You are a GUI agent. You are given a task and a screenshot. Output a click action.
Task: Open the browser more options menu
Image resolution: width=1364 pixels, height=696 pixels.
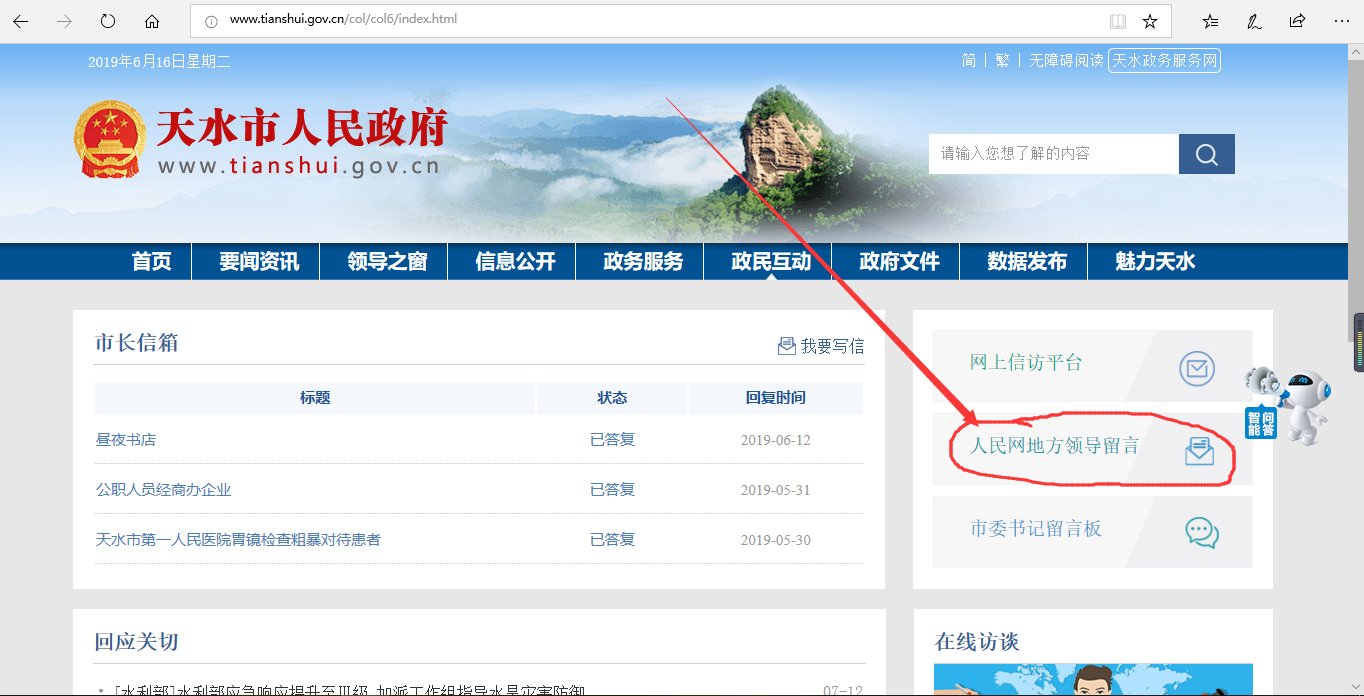tap(1340, 19)
